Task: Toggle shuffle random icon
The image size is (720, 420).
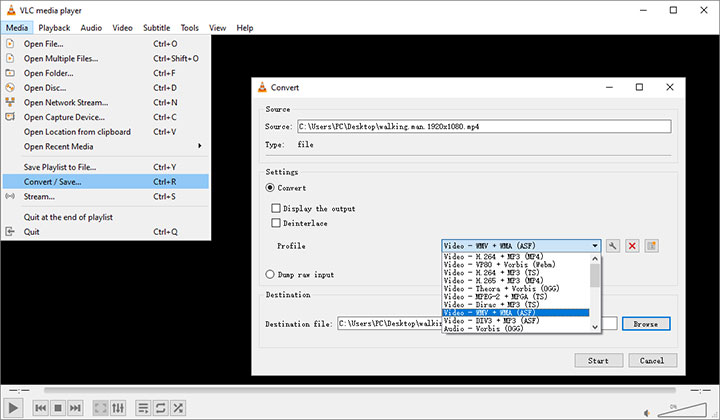Action: 178,408
